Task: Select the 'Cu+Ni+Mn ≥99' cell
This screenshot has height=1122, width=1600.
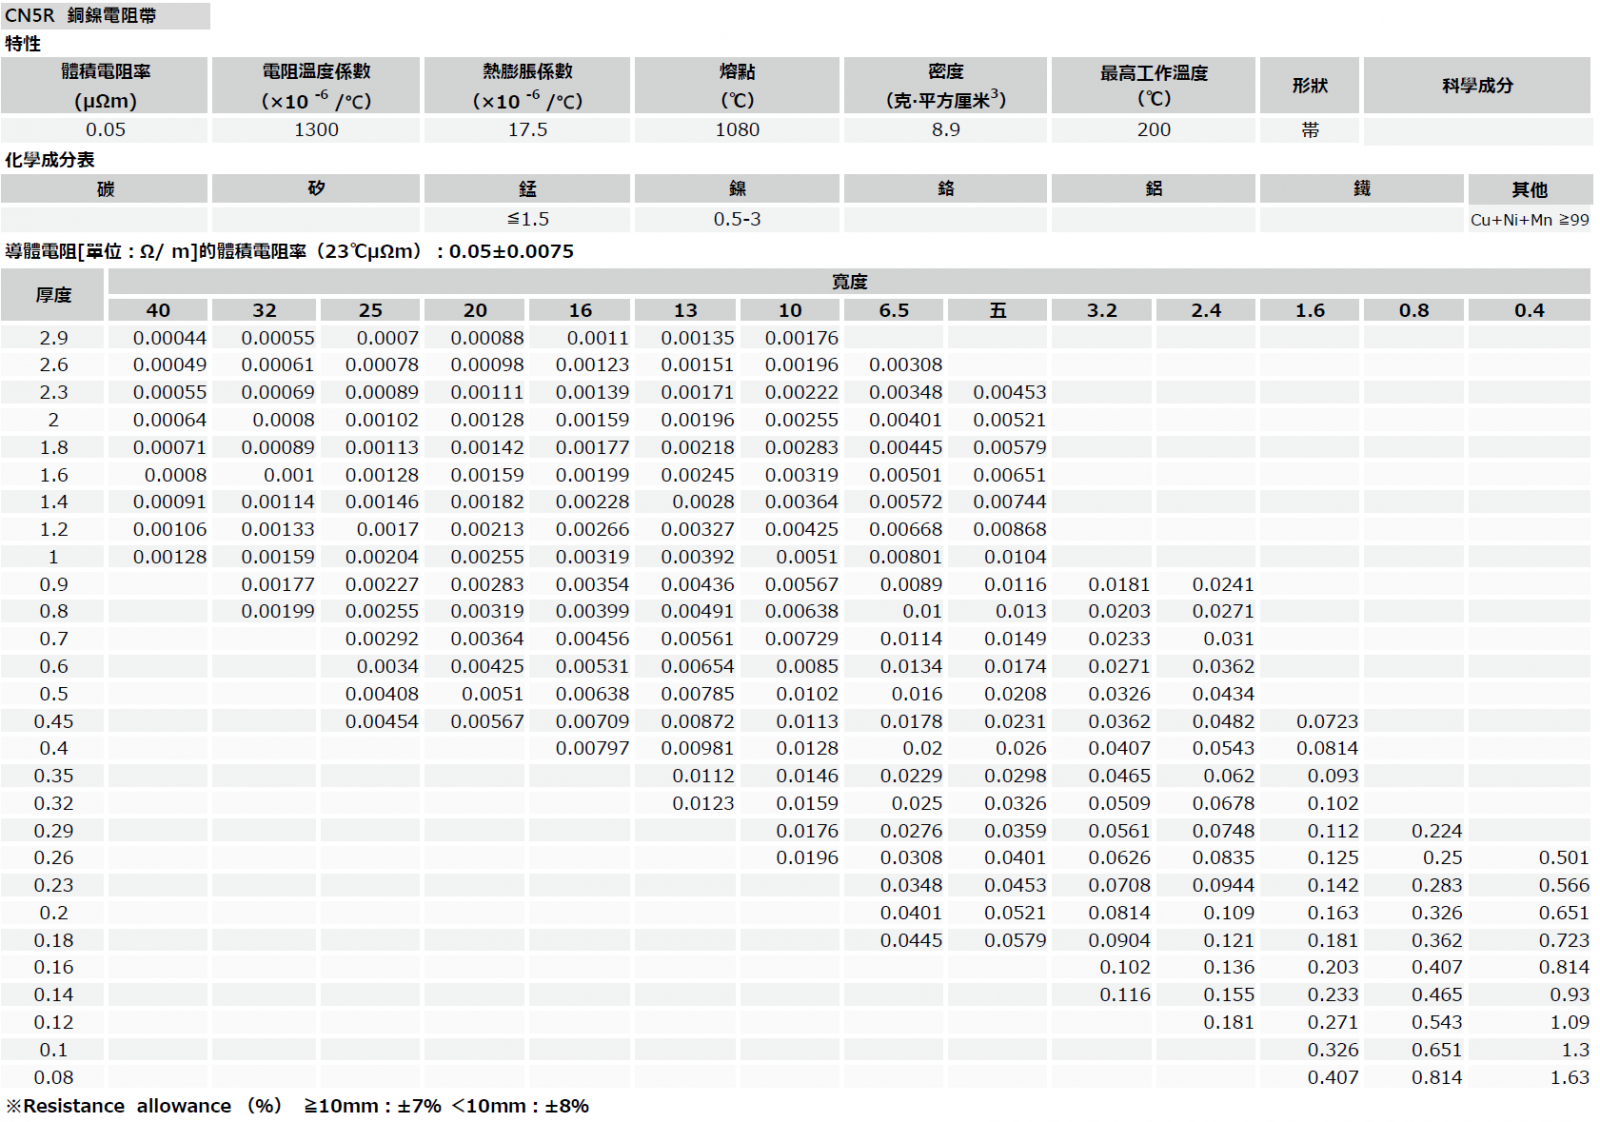Action: coord(1529,220)
